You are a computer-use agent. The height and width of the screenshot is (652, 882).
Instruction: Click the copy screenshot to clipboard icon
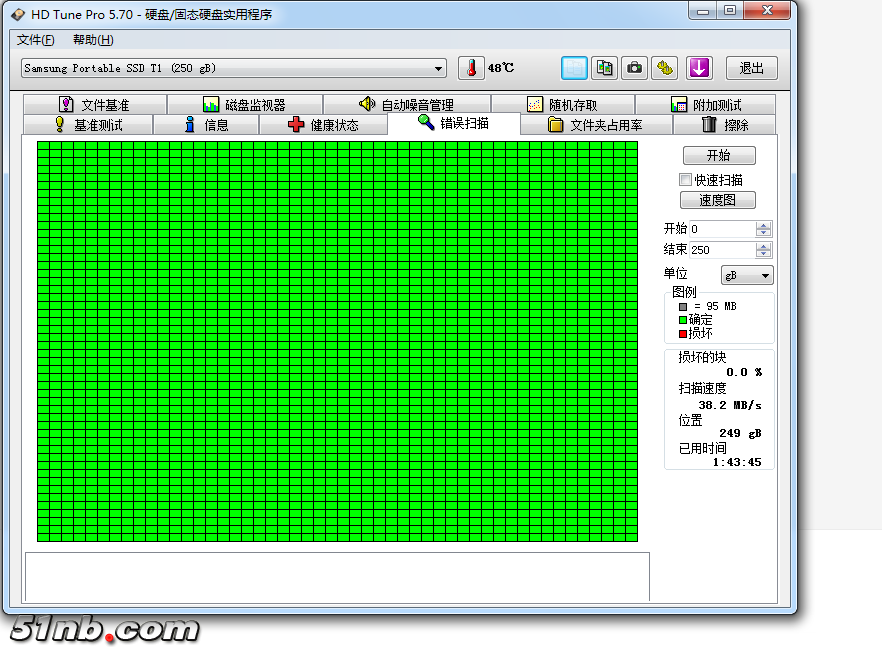[604, 68]
